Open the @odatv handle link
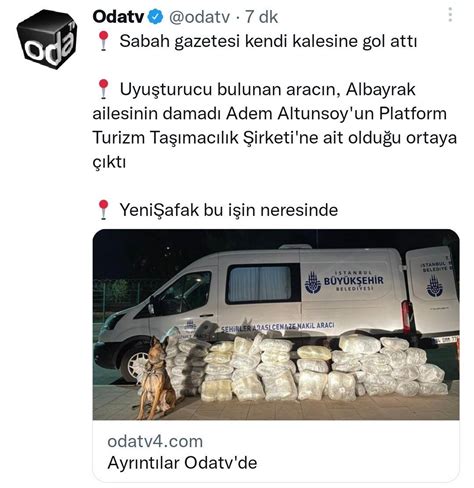The height and width of the screenshot is (488, 474). 199,17
